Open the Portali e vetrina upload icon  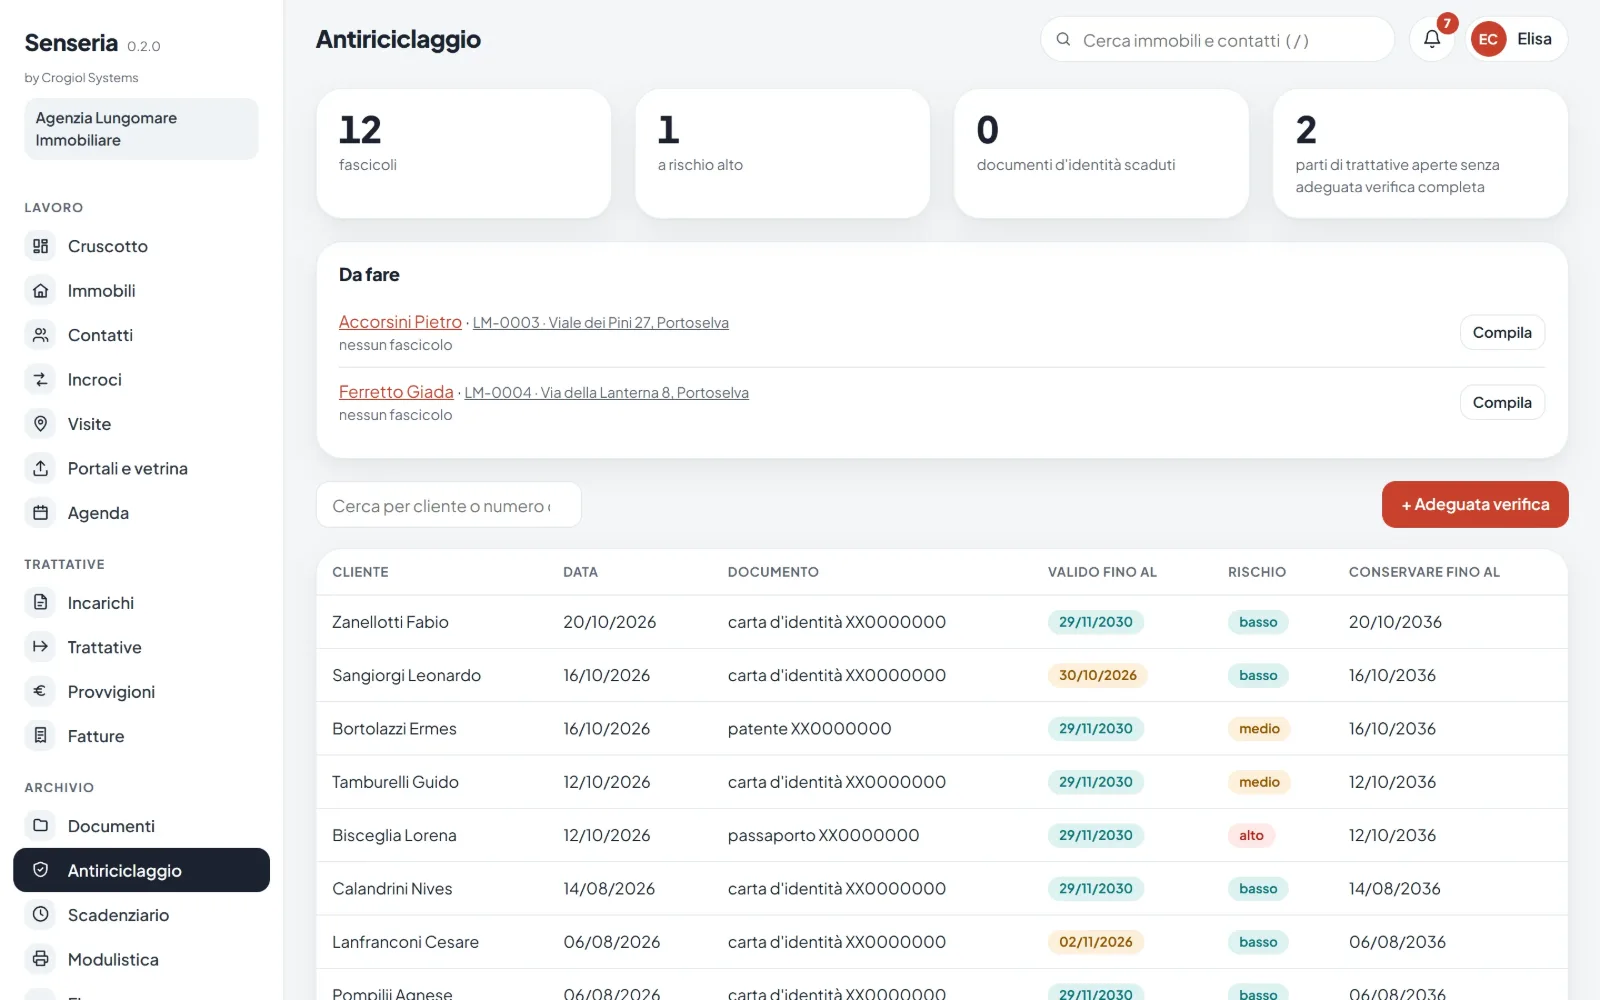[x=40, y=468]
